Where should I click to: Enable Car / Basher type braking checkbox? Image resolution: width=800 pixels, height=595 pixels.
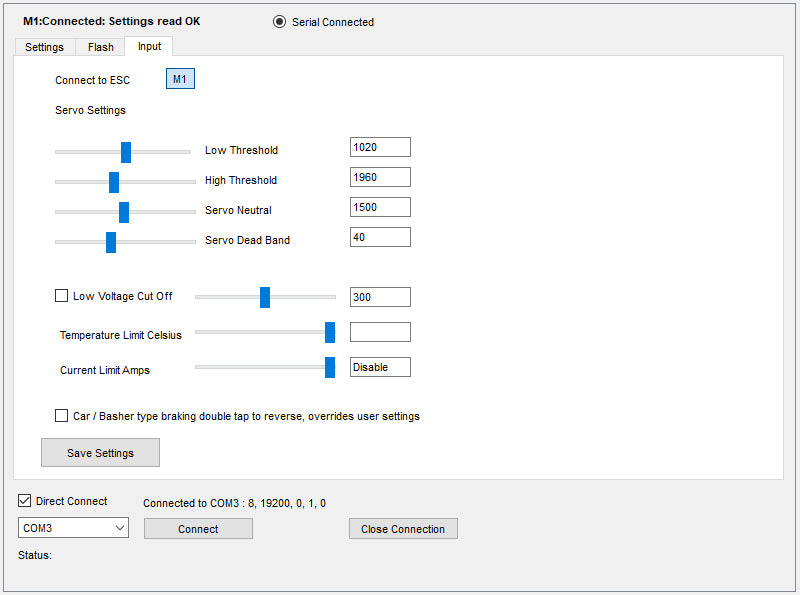pyautogui.click(x=61, y=416)
